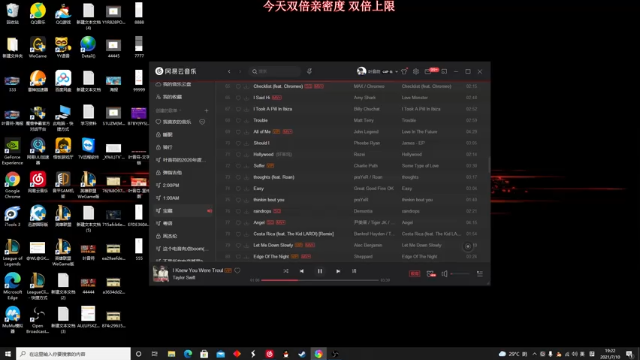The height and width of the screenshot is (360, 640).
Task: Open the now-playing album cover thumbnail
Action: [x=161, y=274]
